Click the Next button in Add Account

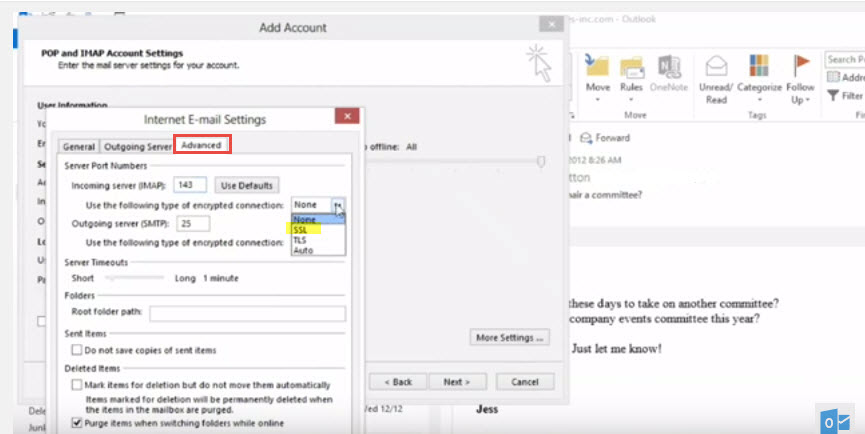tap(457, 382)
